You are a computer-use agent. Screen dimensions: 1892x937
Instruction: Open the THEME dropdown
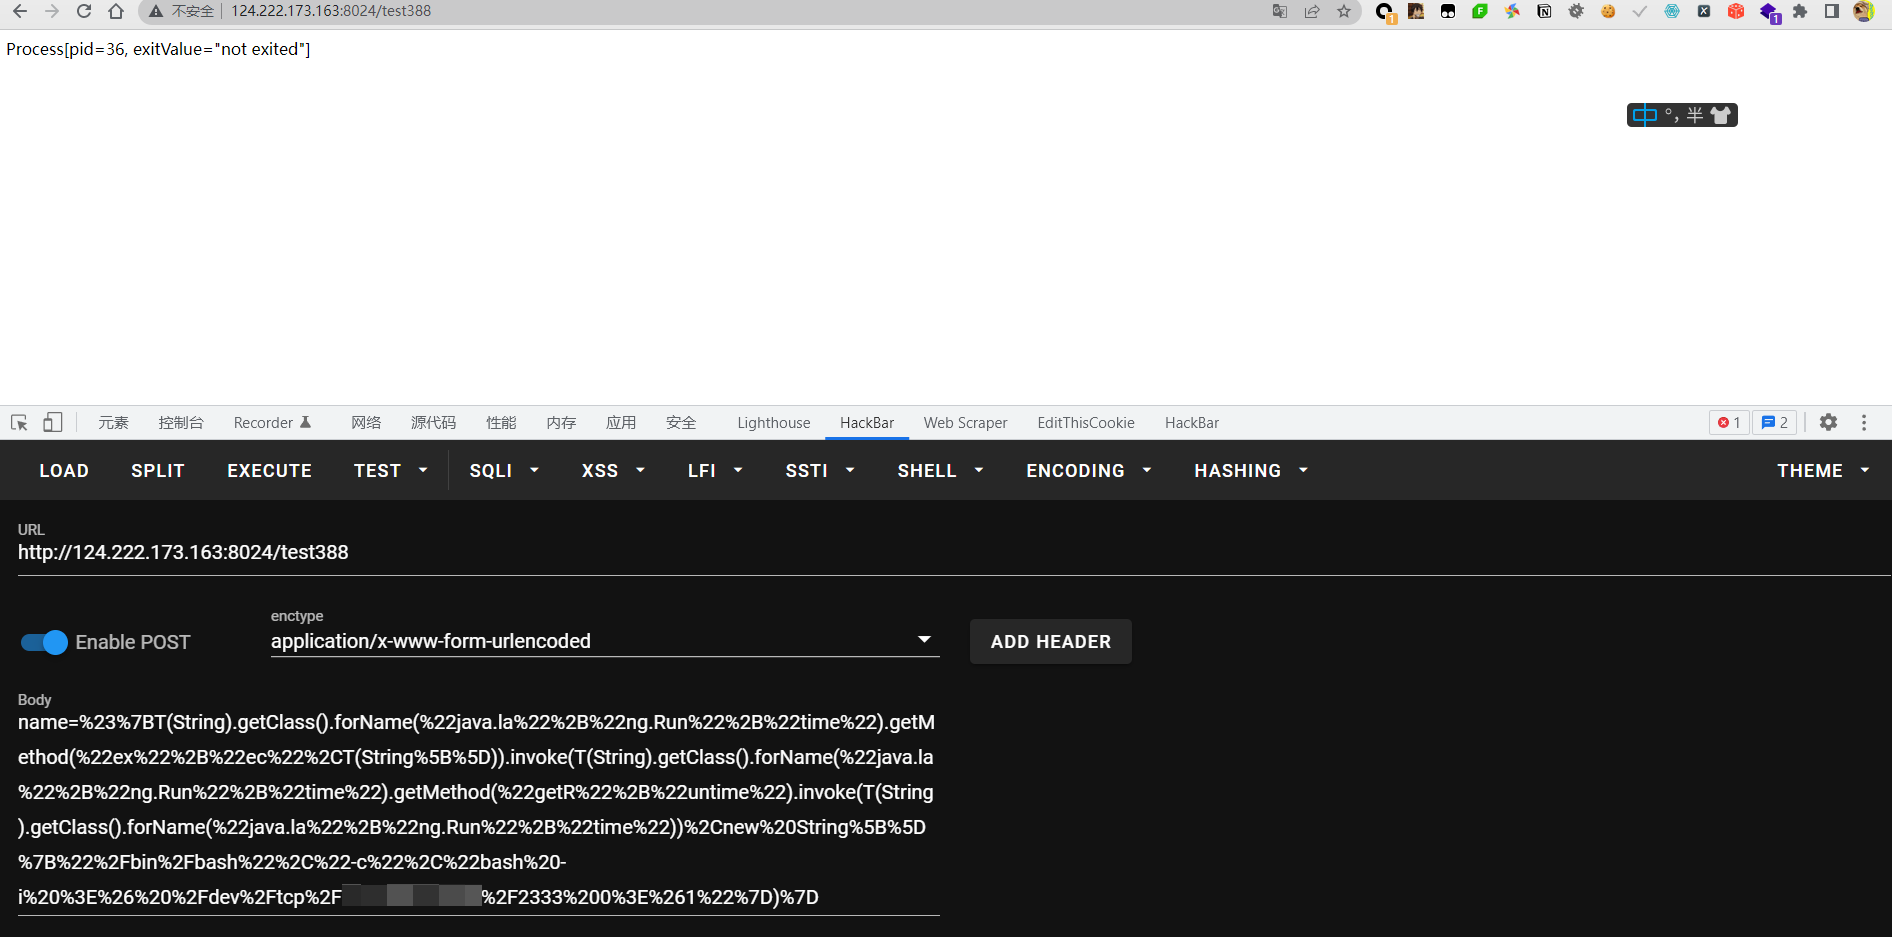coord(1823,470)
